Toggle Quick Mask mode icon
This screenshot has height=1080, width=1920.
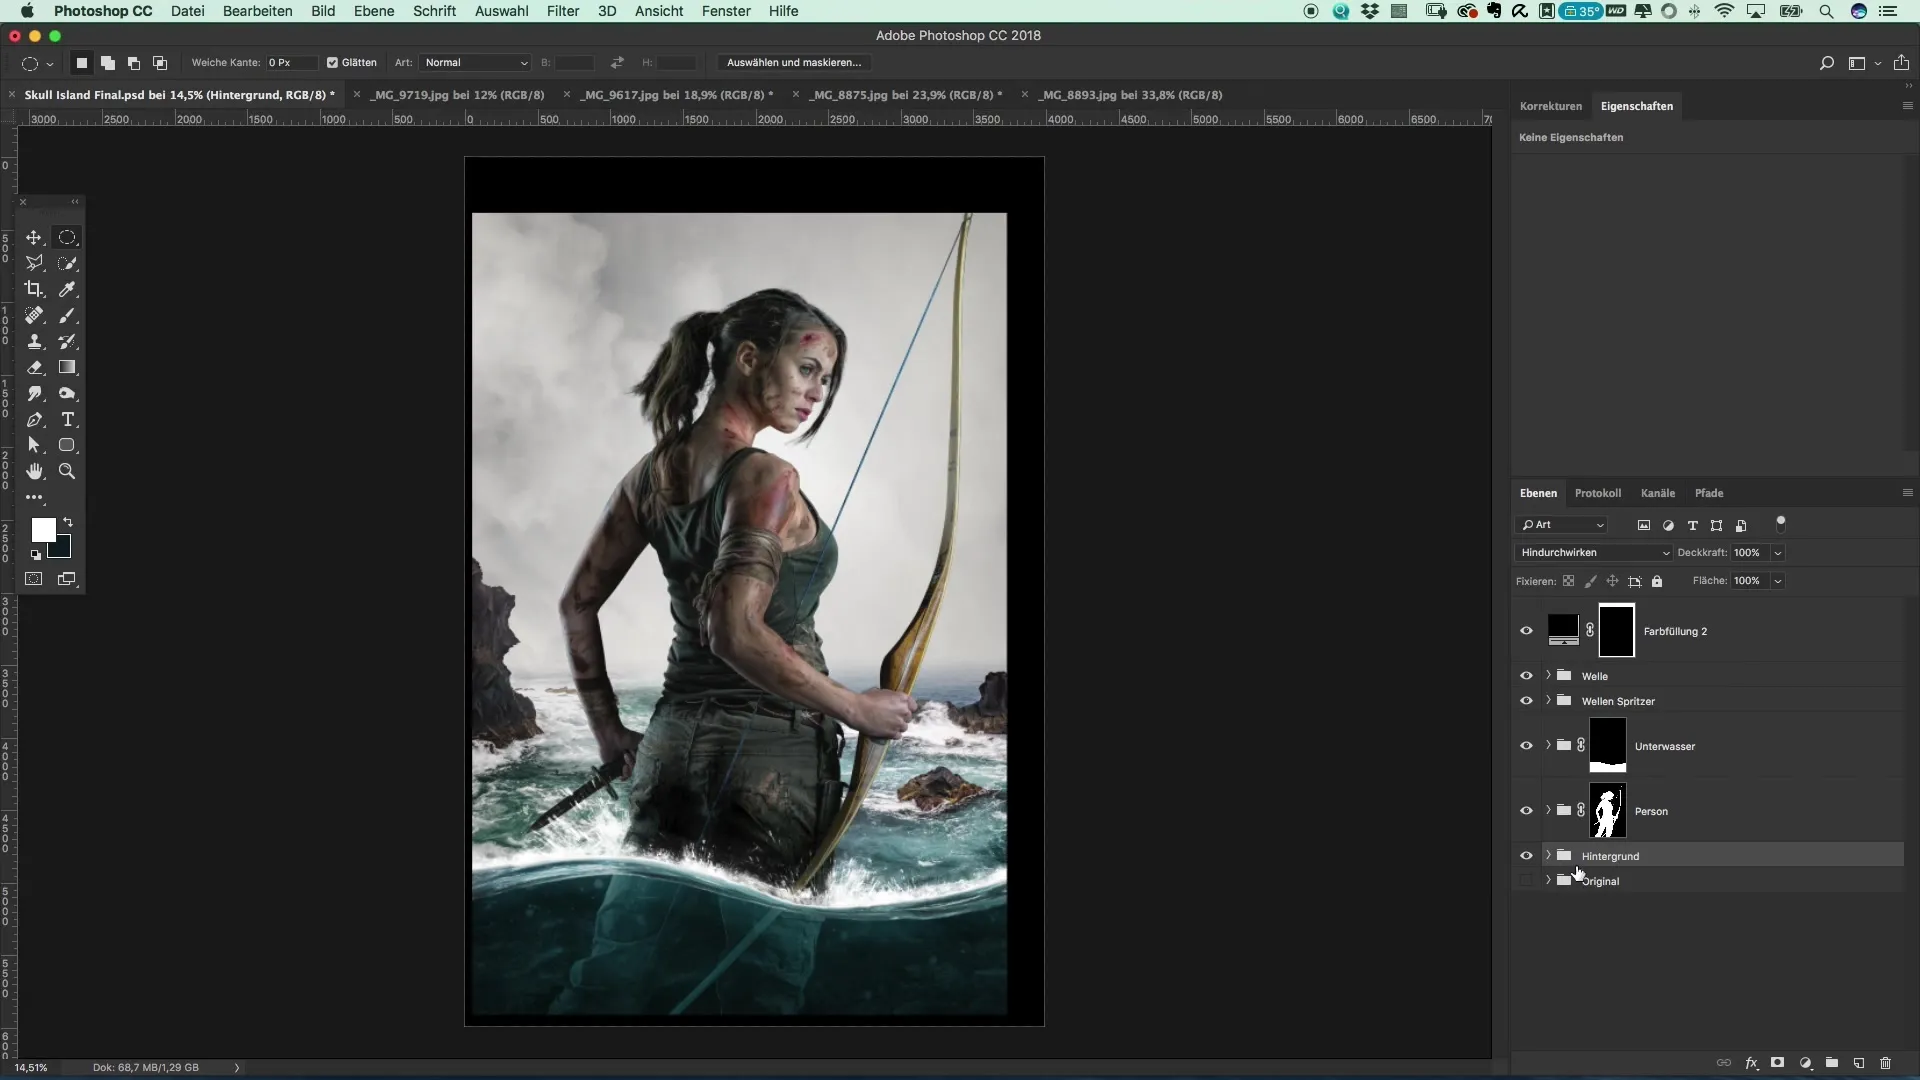tap(34, 579)
